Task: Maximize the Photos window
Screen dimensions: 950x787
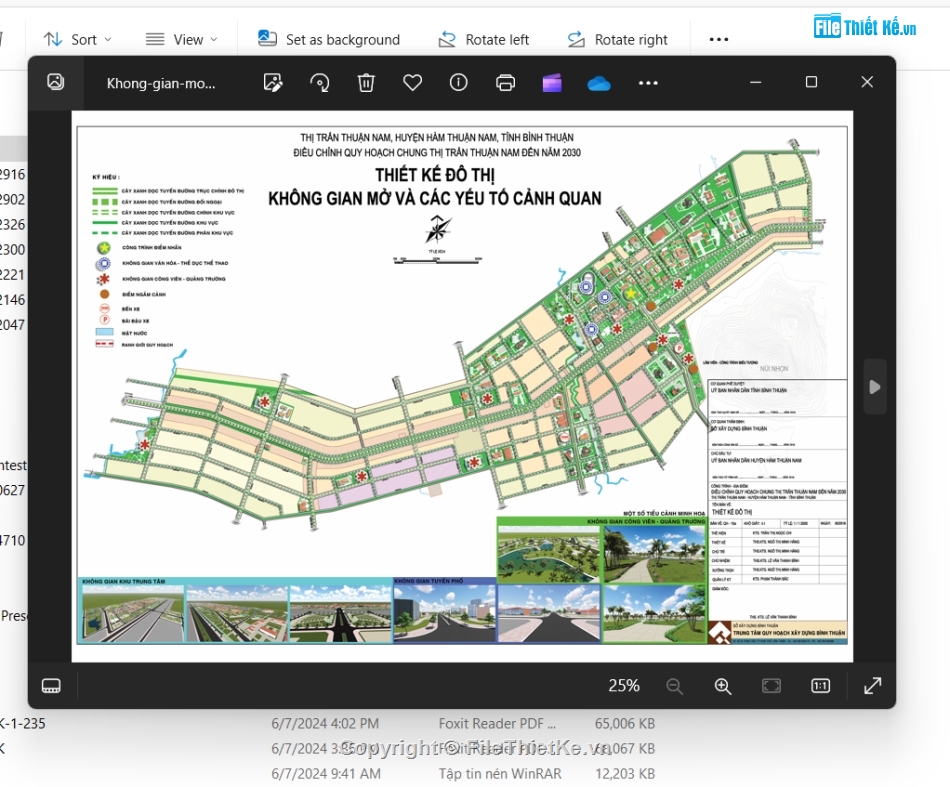Action: [811, 82]
